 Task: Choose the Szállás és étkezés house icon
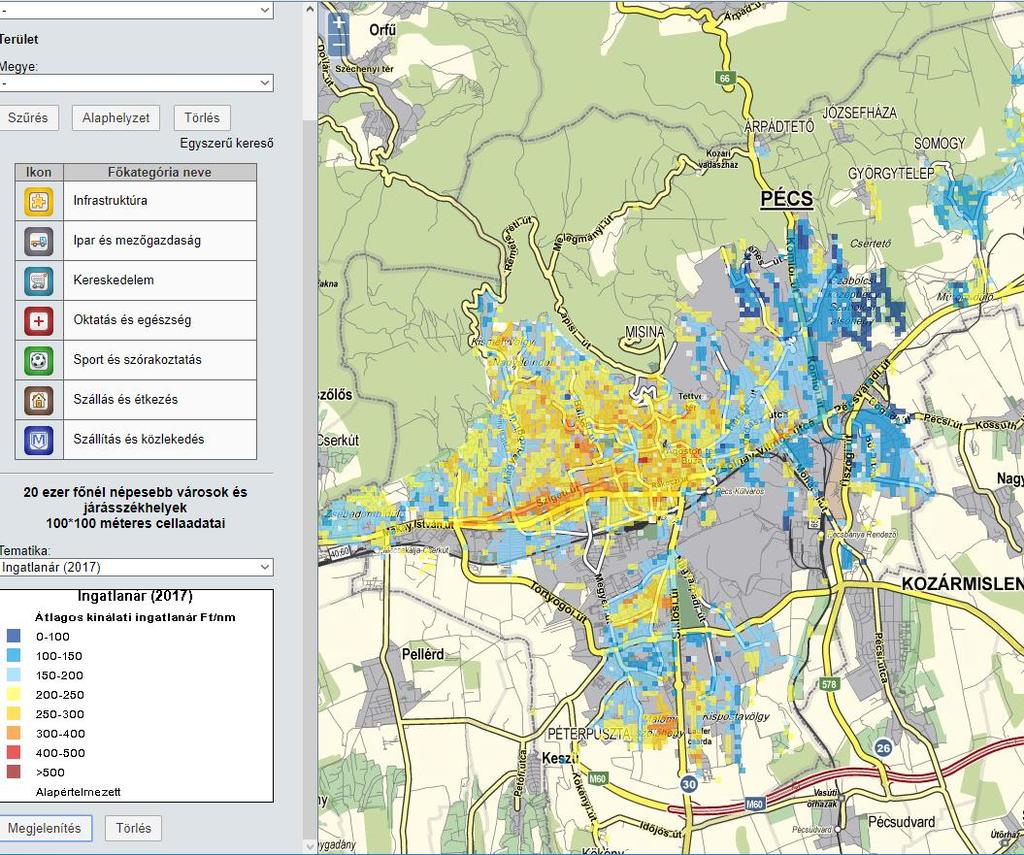39,400
